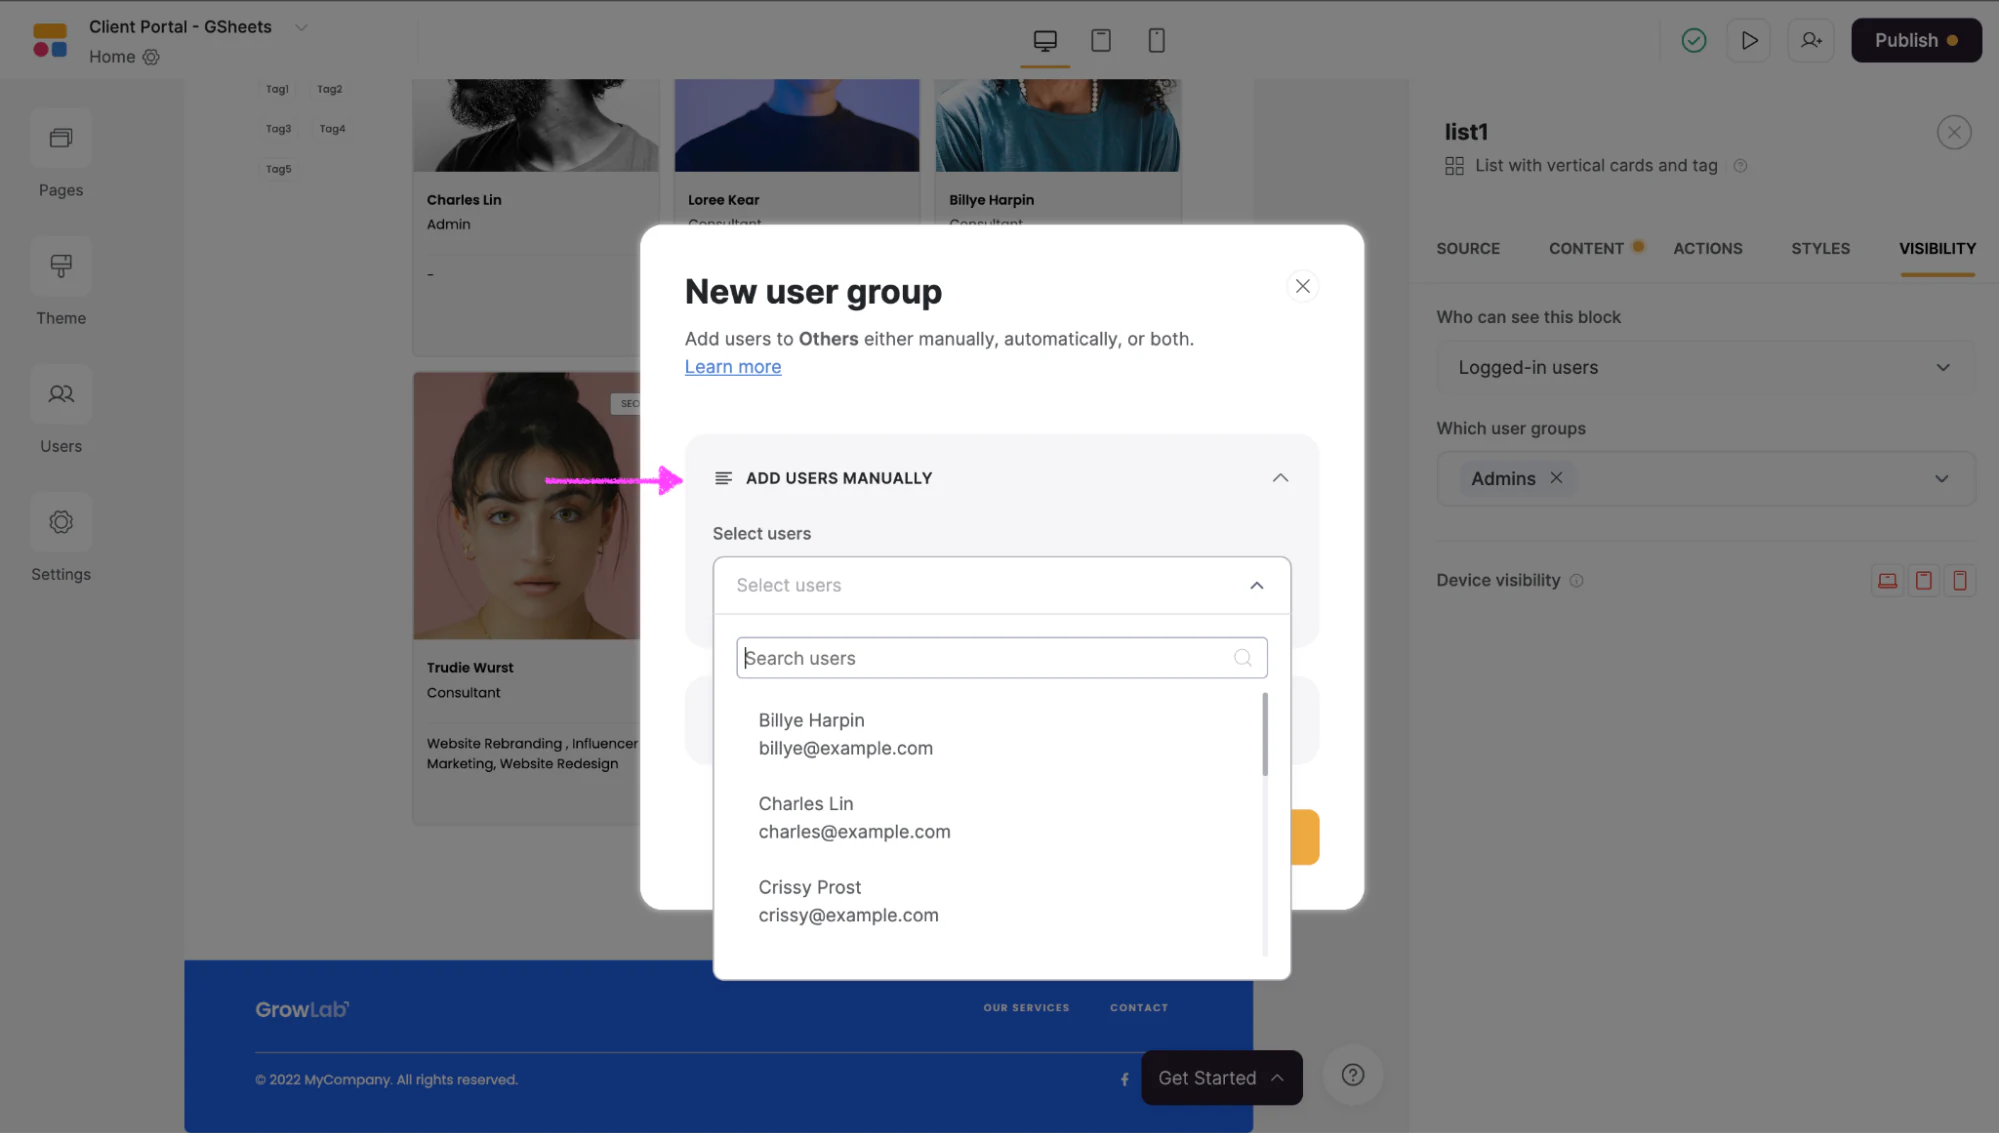Click the Publish button
This screenshot has width=1999, height=1134.
pyautogui.click(x=1916, y=41)
